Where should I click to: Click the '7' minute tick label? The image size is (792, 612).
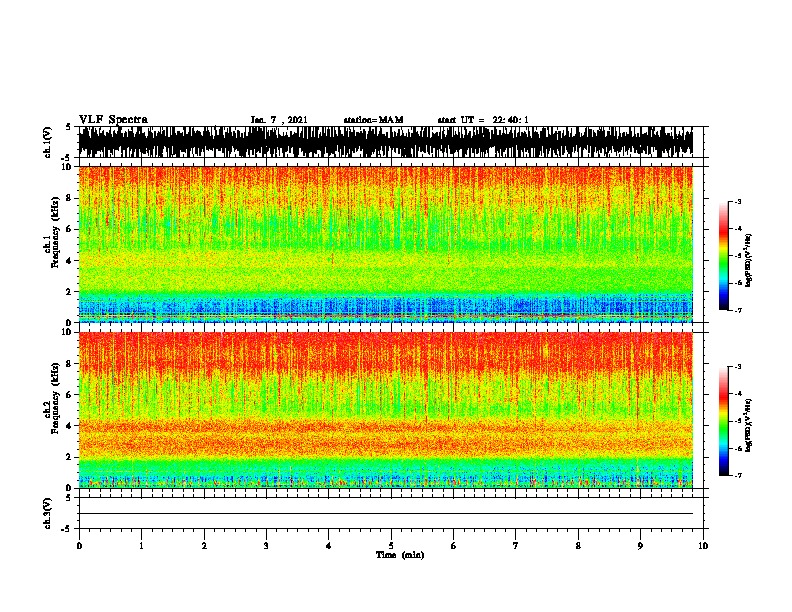point(516,546)
